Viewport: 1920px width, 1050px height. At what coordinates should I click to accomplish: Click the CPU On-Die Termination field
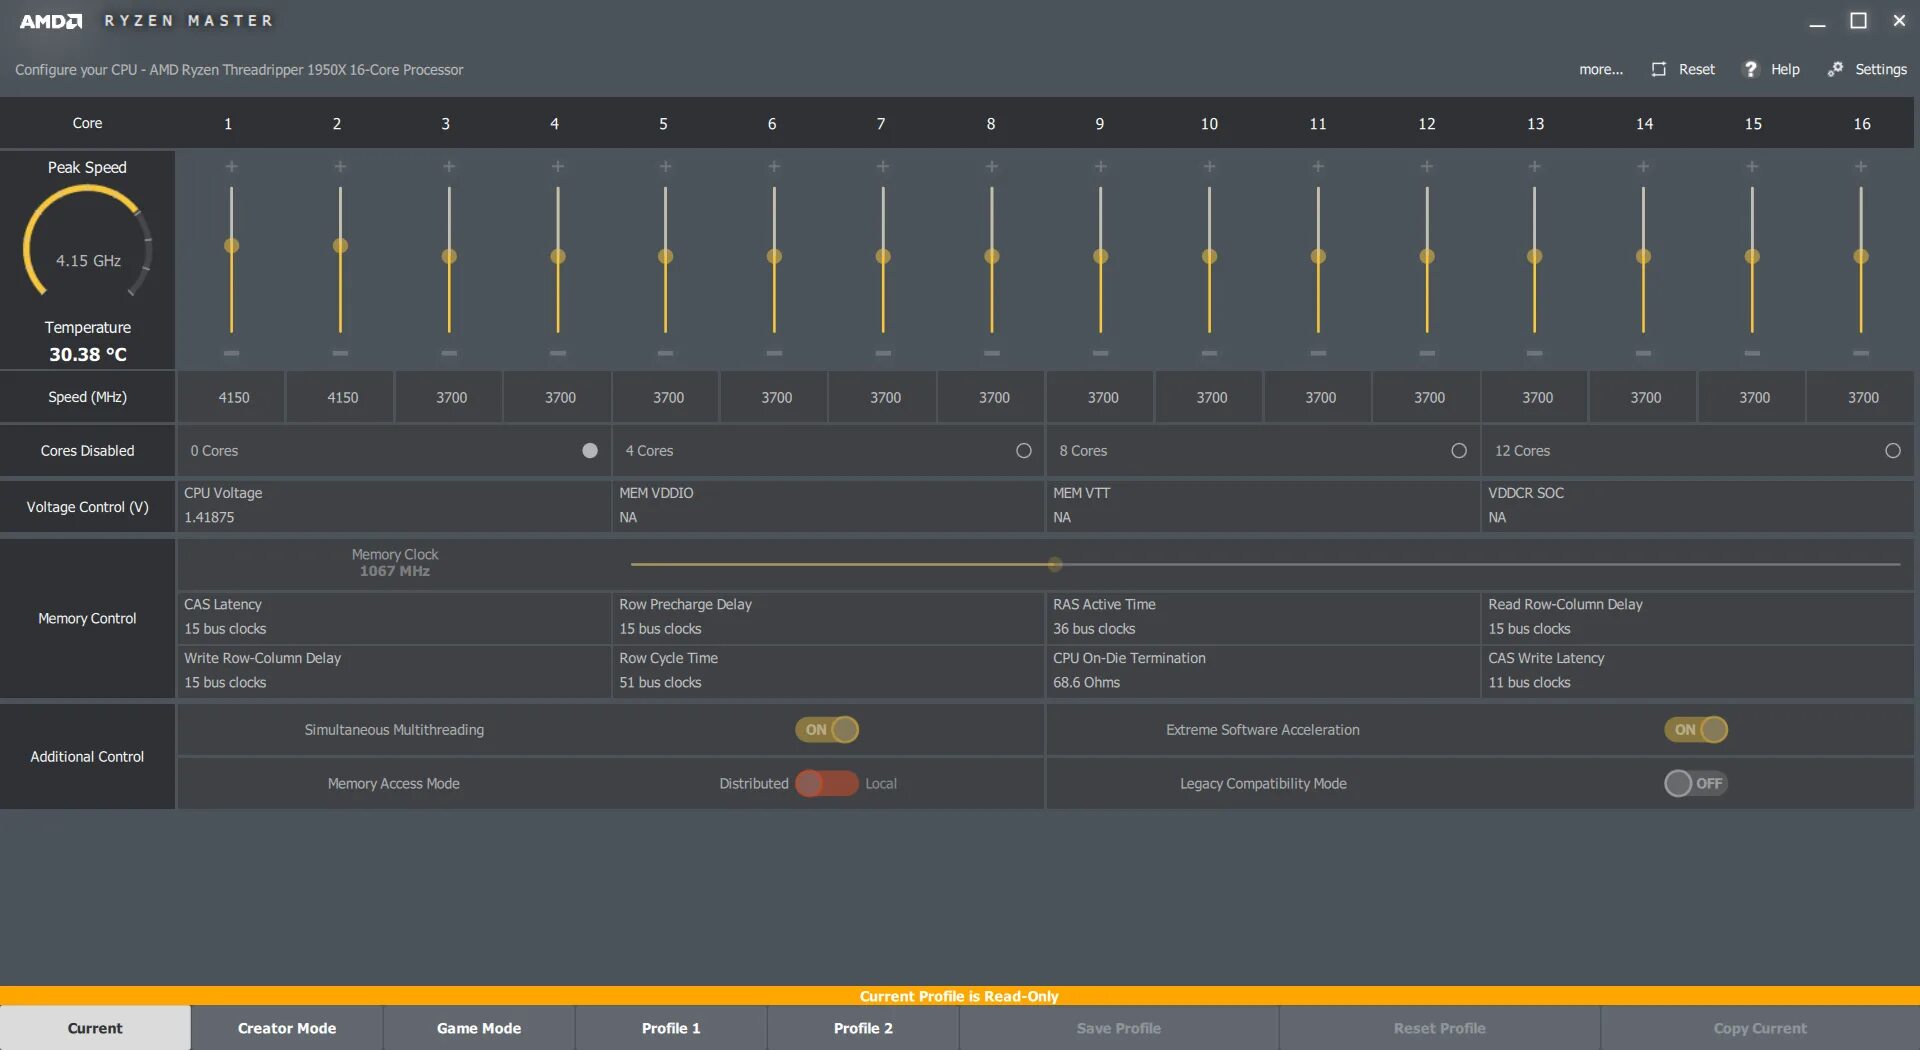point(1263,671)
